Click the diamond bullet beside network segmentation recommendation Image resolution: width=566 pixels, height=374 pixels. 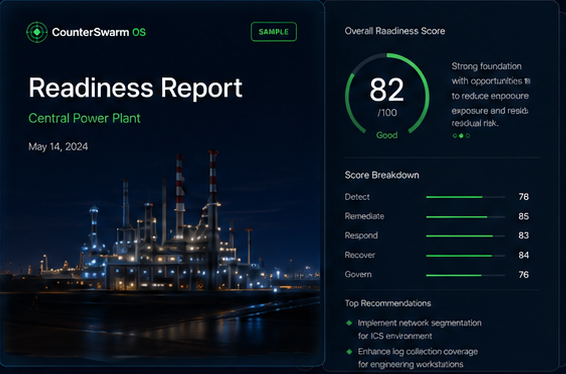(x=349, y=323)
